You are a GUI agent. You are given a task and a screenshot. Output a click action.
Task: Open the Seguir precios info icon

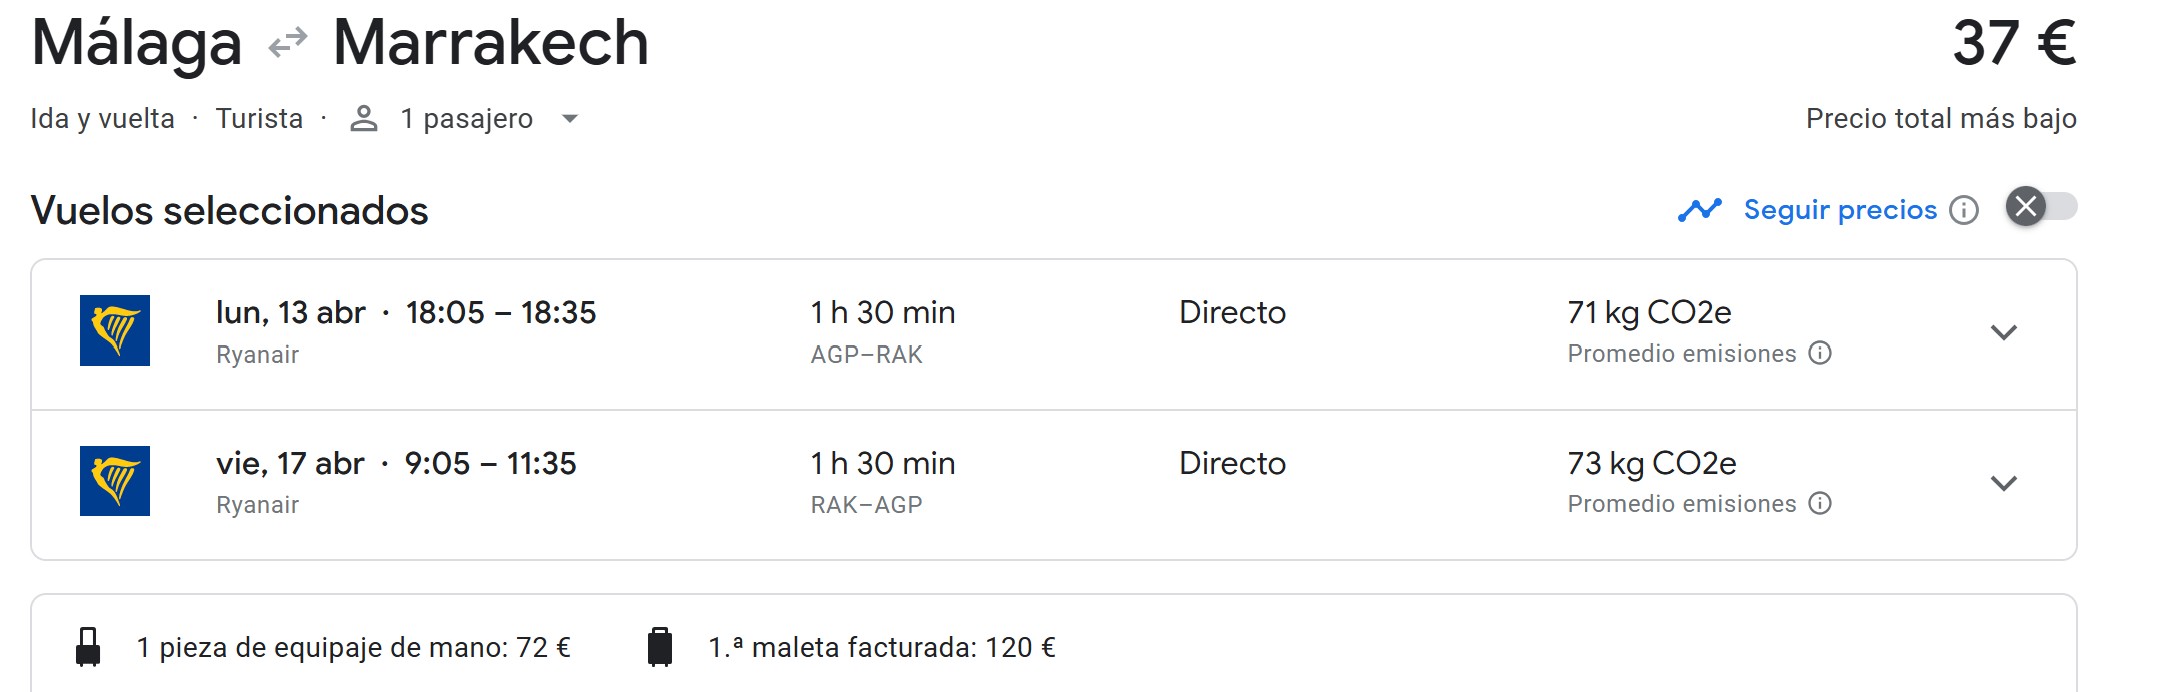point(1964,210)
